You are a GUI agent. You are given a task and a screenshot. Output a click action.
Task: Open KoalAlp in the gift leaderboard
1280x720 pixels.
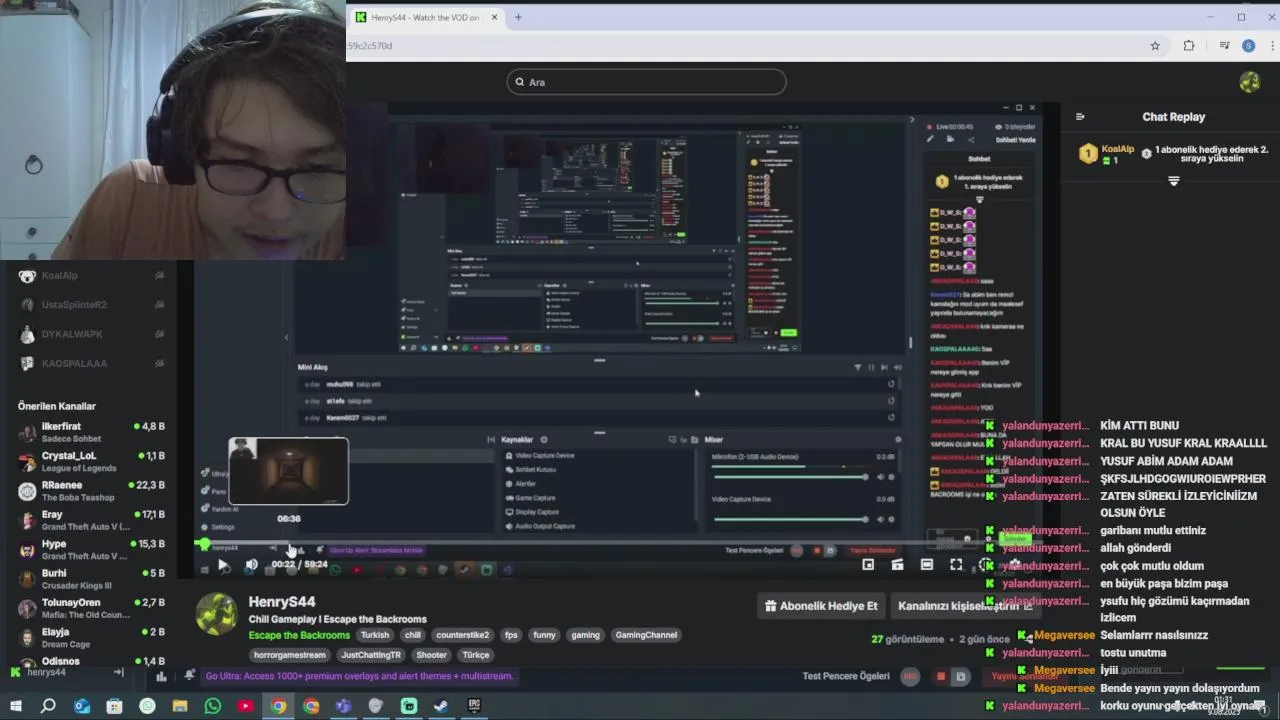coord(1117,149)
